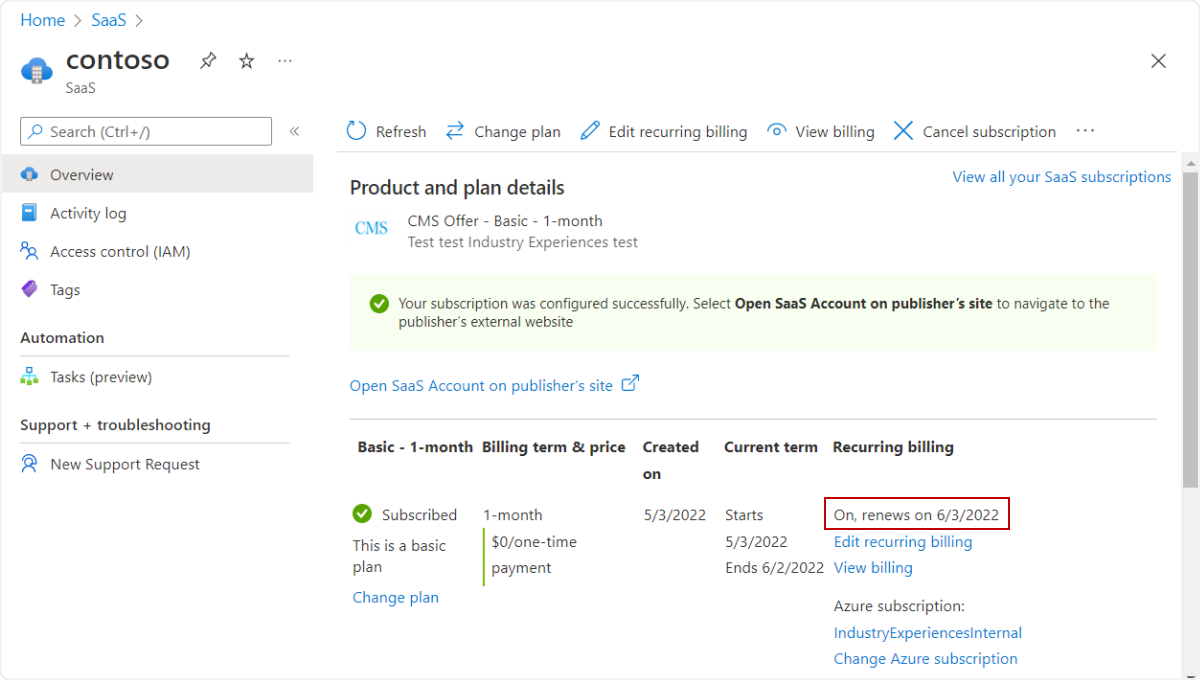This screenshot has height=680, width=1200.
Task: Click the contoso SaaS cloud icon
Action: [x=37, y=71]
